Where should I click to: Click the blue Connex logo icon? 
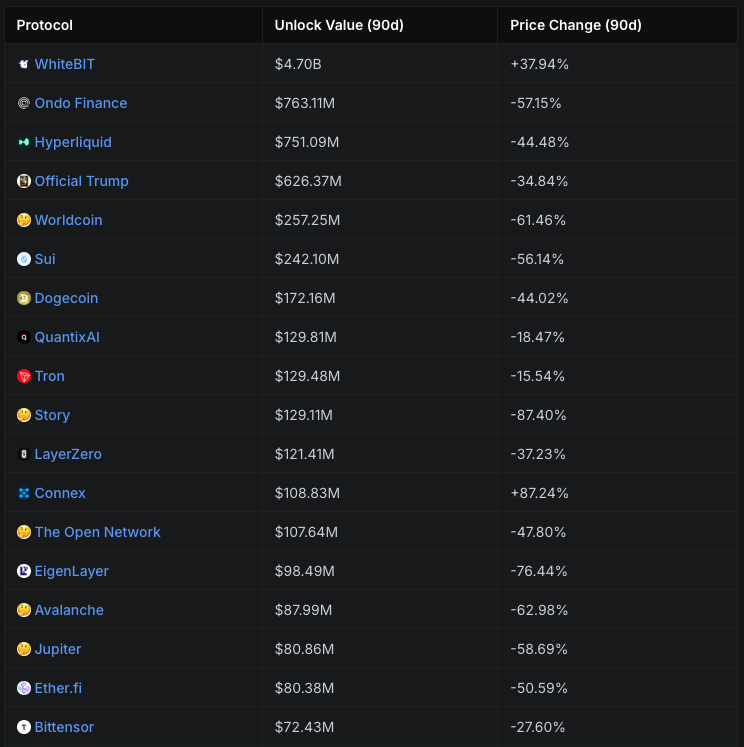(x=24, y=493)
